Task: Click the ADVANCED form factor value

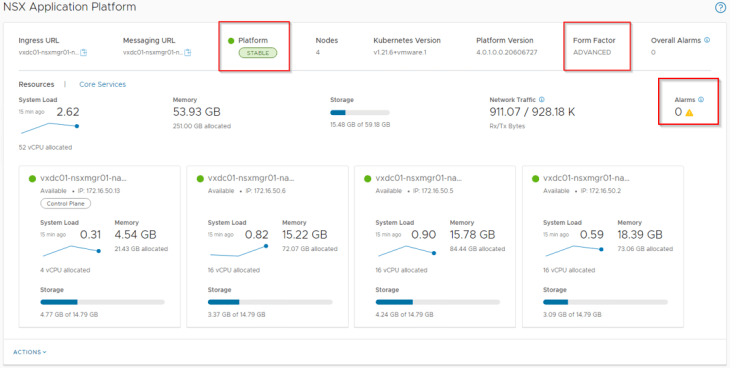Action: point(592,52)
